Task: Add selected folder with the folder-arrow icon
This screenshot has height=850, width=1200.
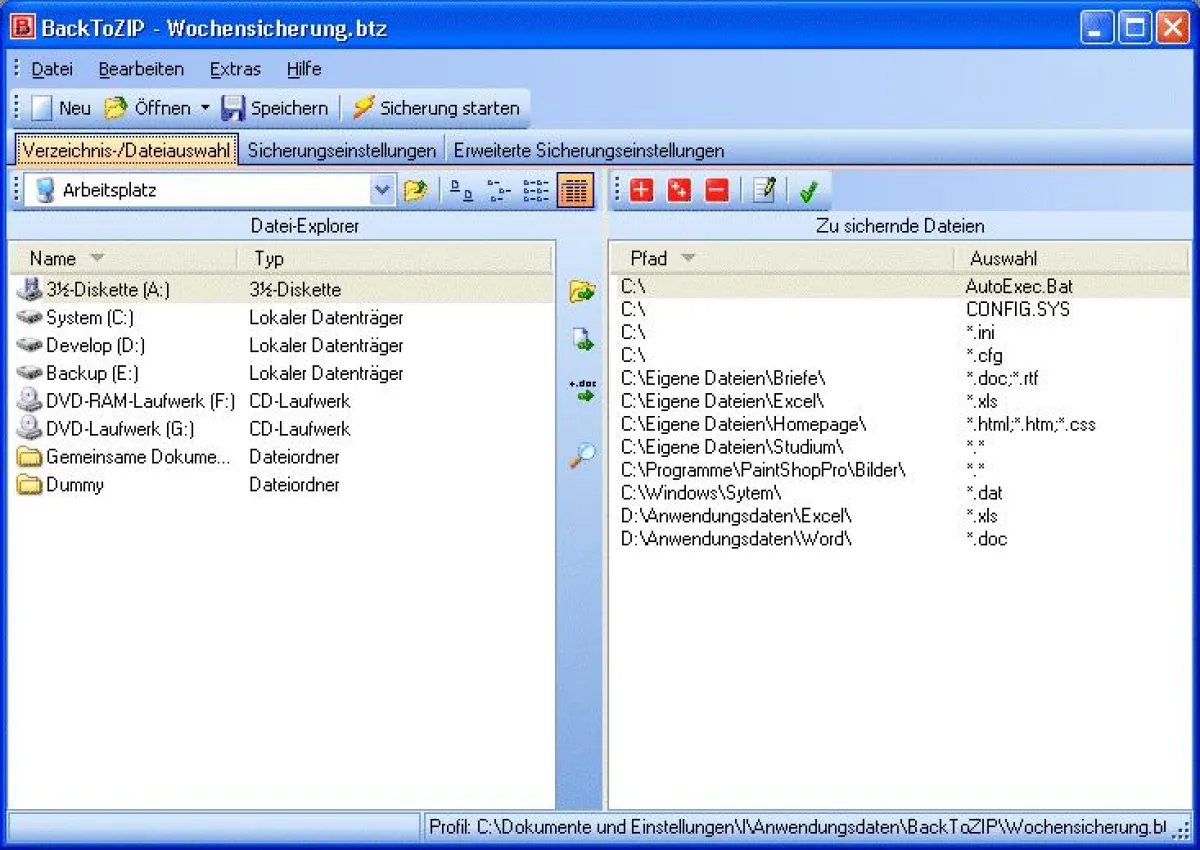Action: [x=580, y=290]
